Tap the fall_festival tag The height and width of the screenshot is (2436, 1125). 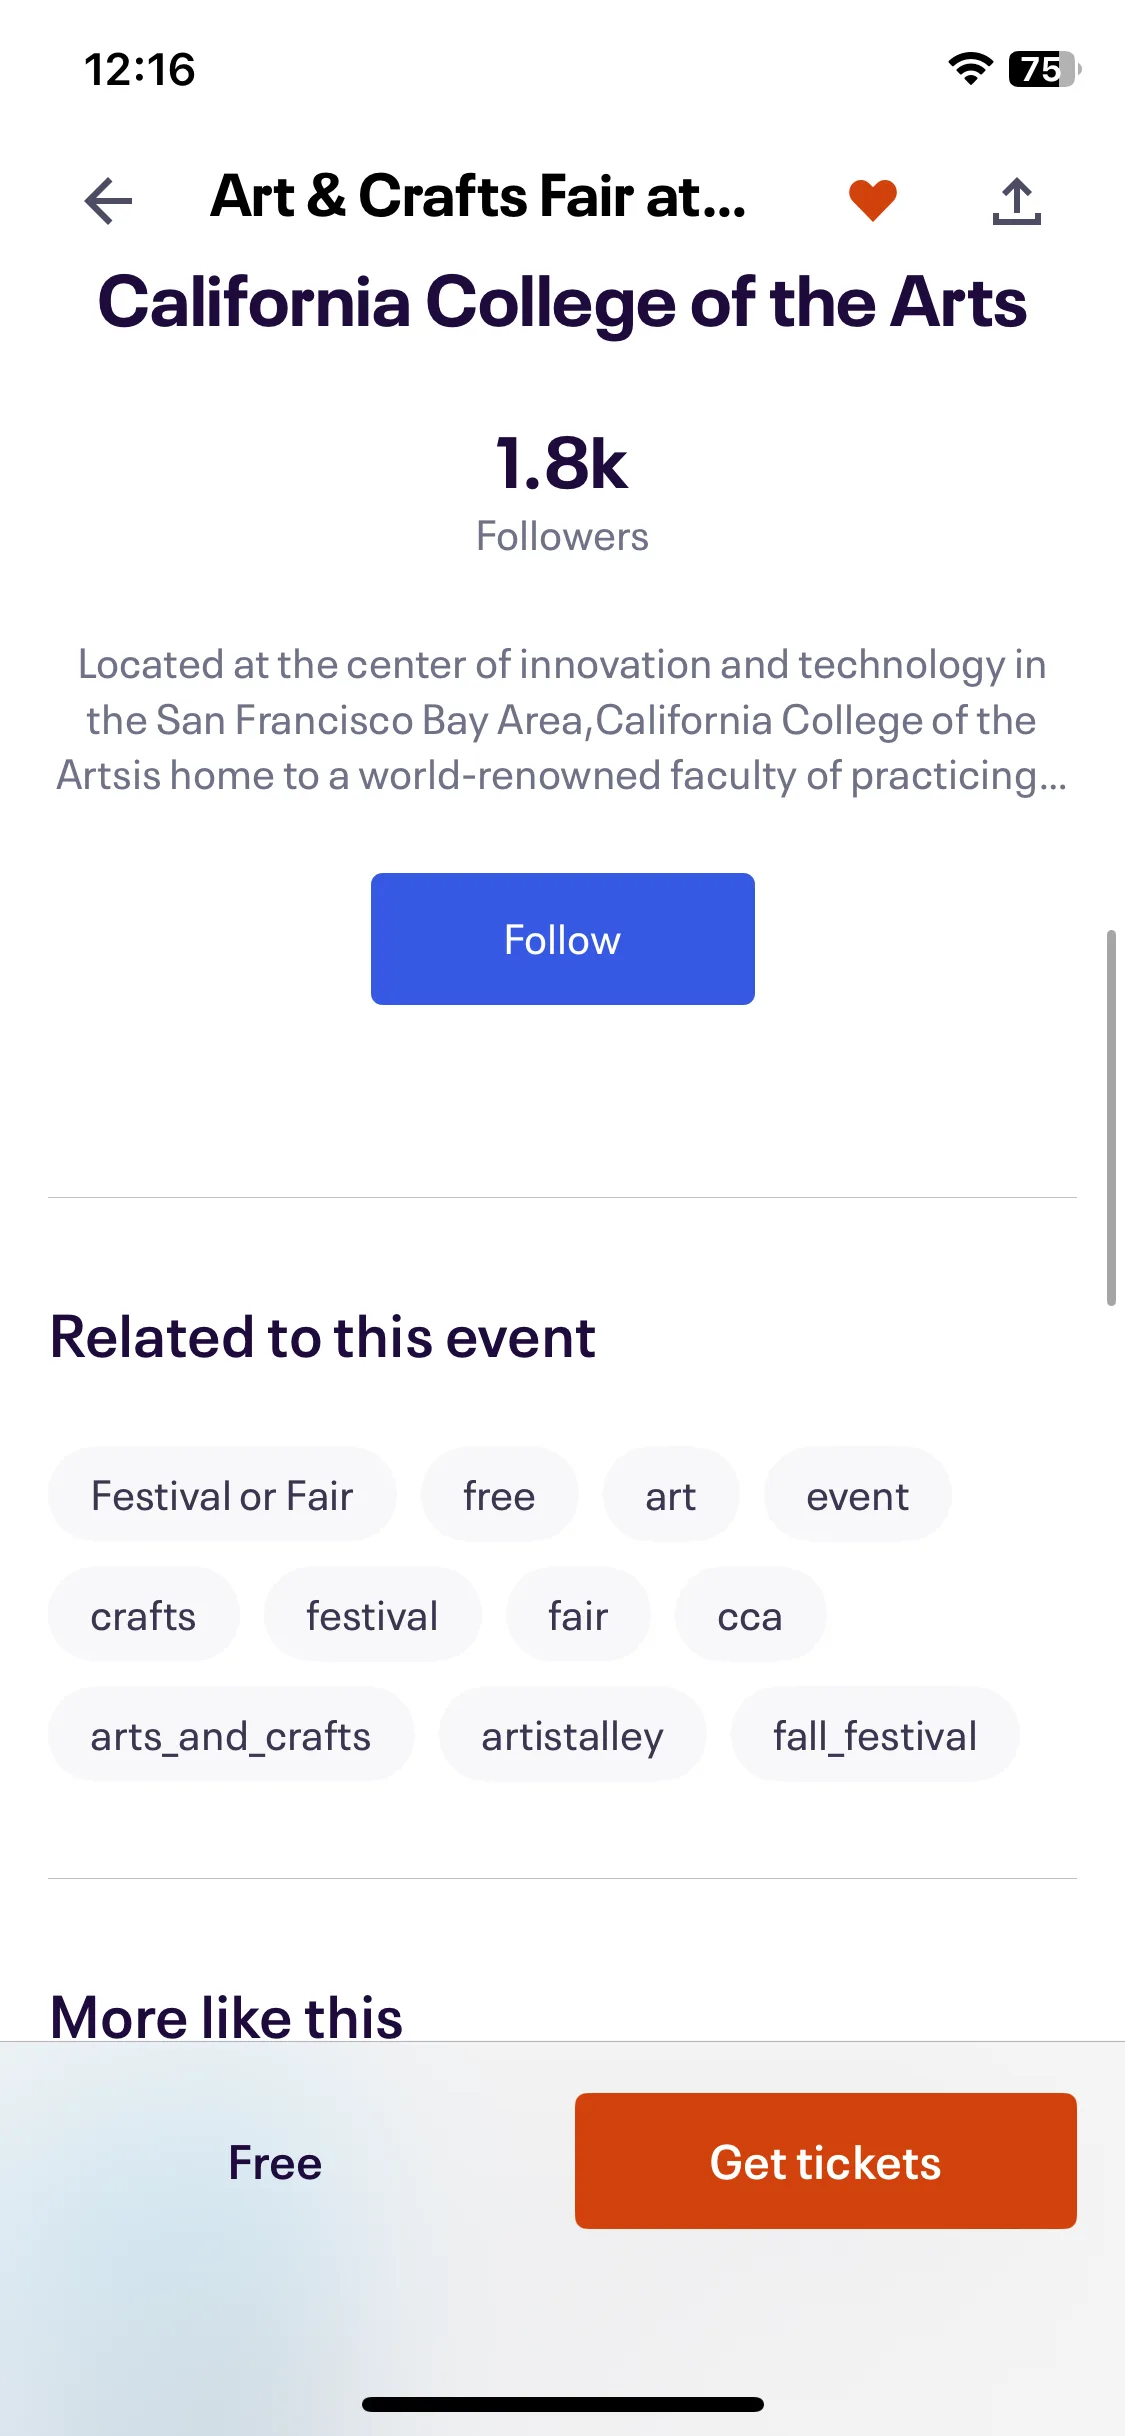[875, 1735]
